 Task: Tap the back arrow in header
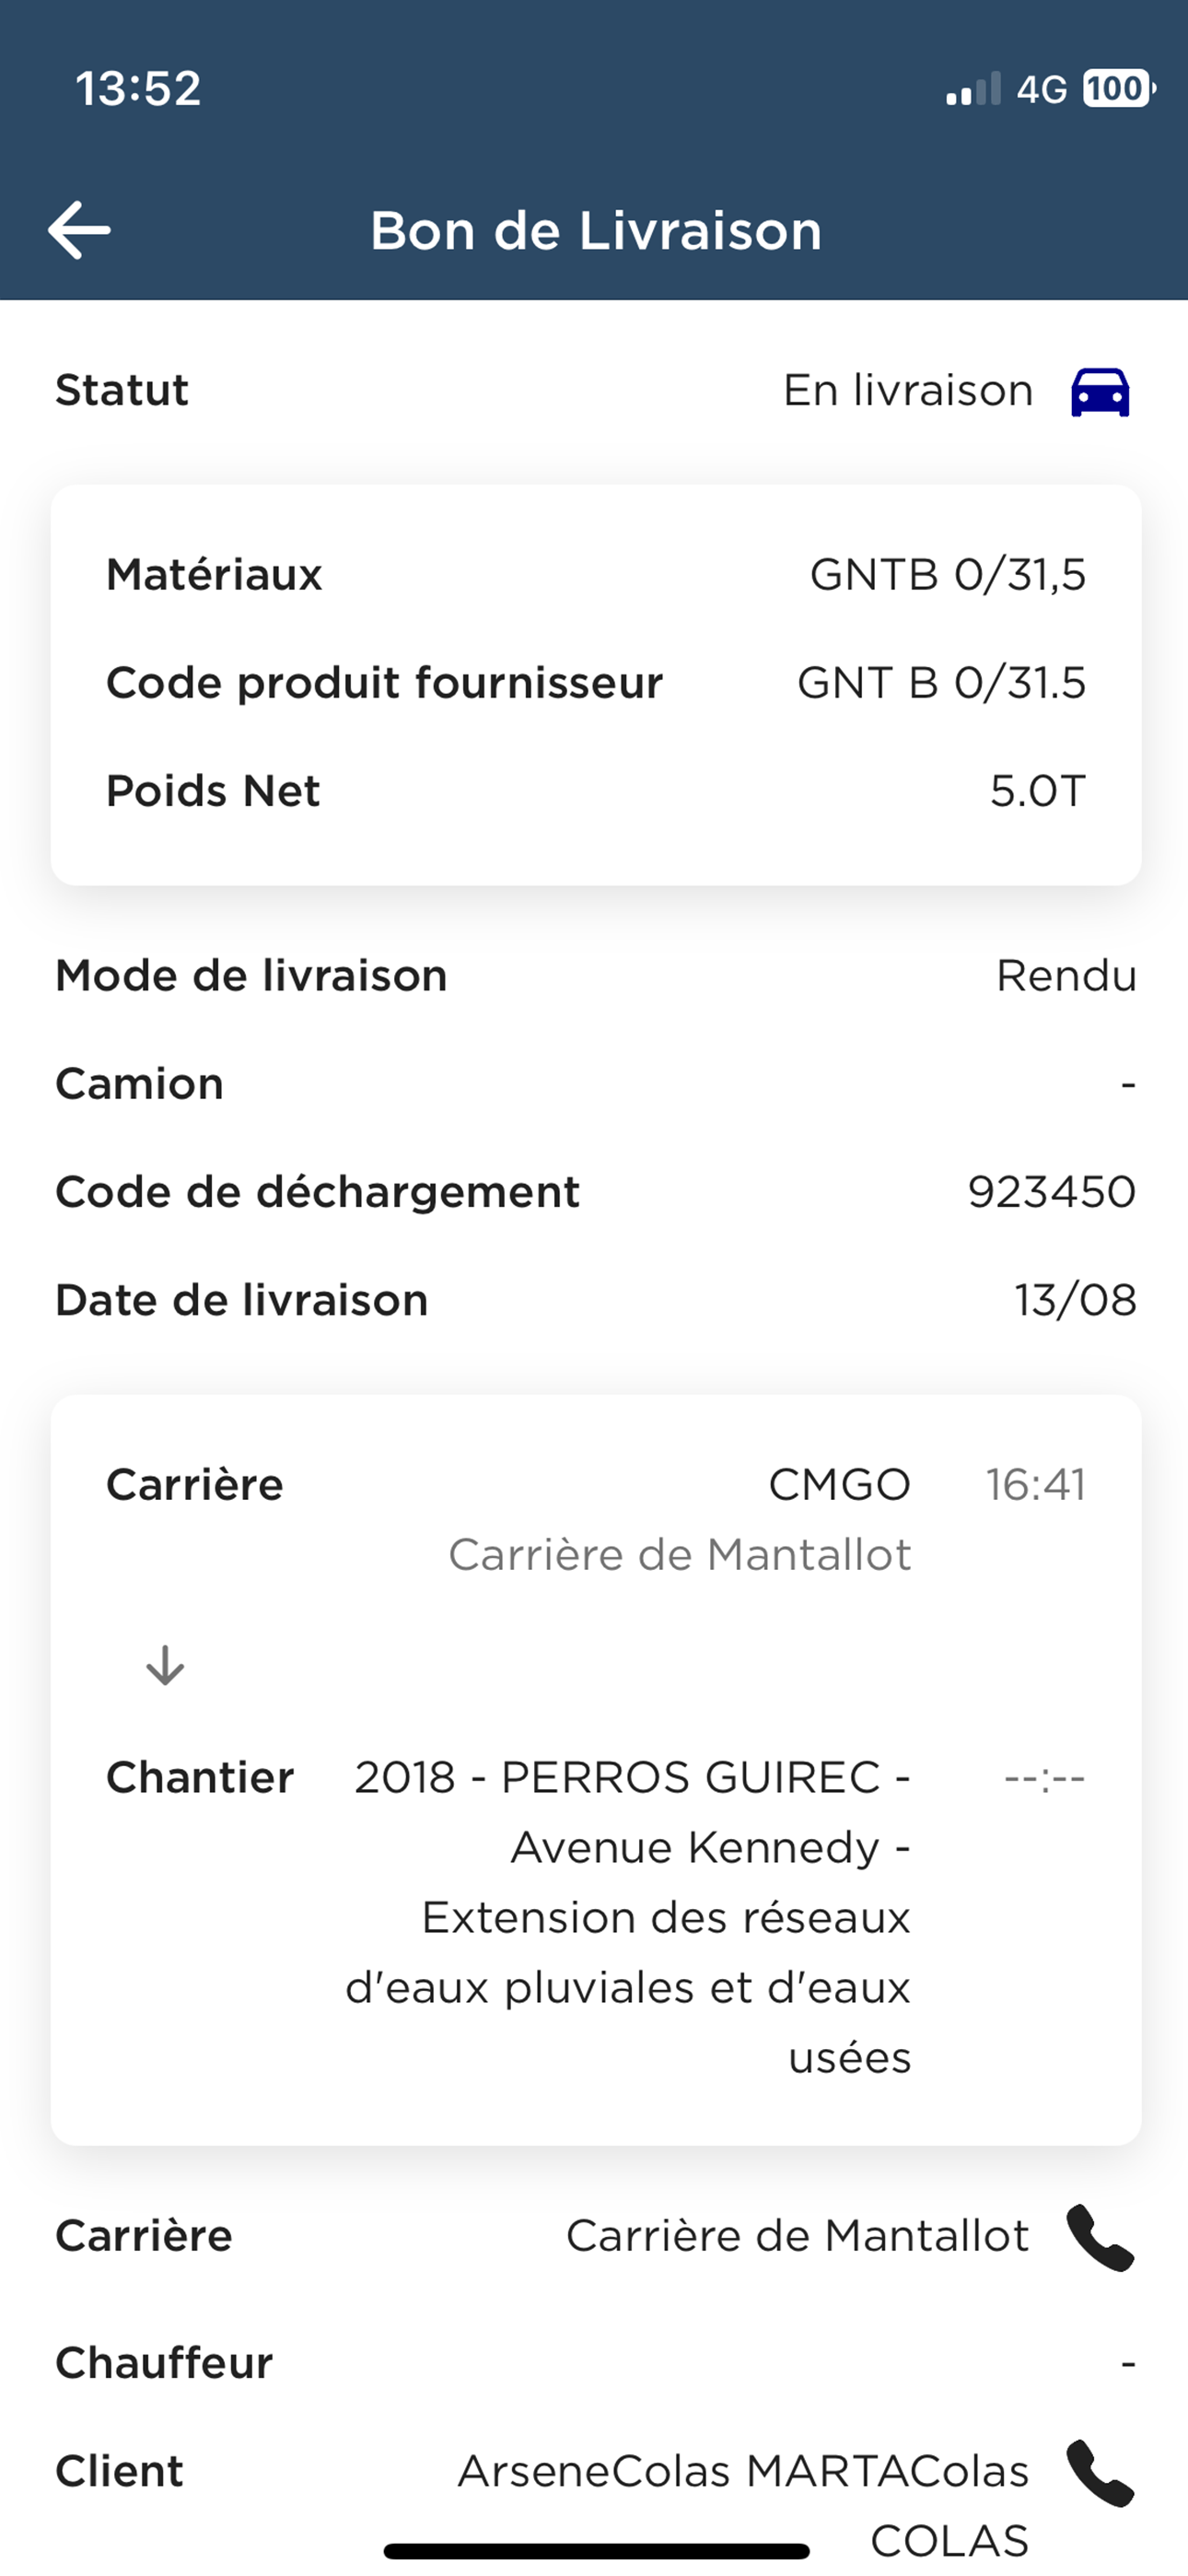click(79, 230)
